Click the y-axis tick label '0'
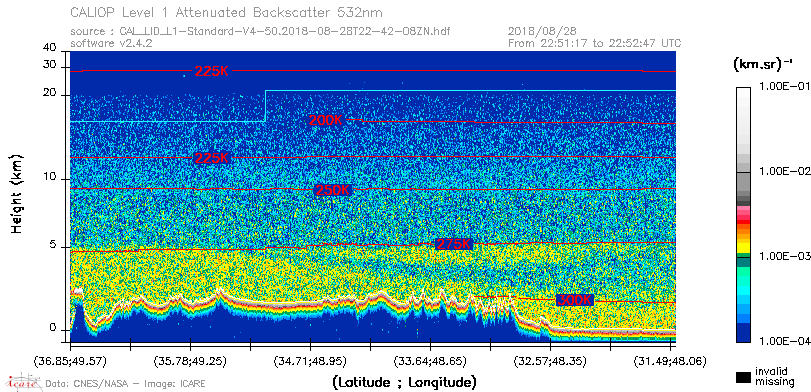The image size is (811, 392). pos(52,327)
